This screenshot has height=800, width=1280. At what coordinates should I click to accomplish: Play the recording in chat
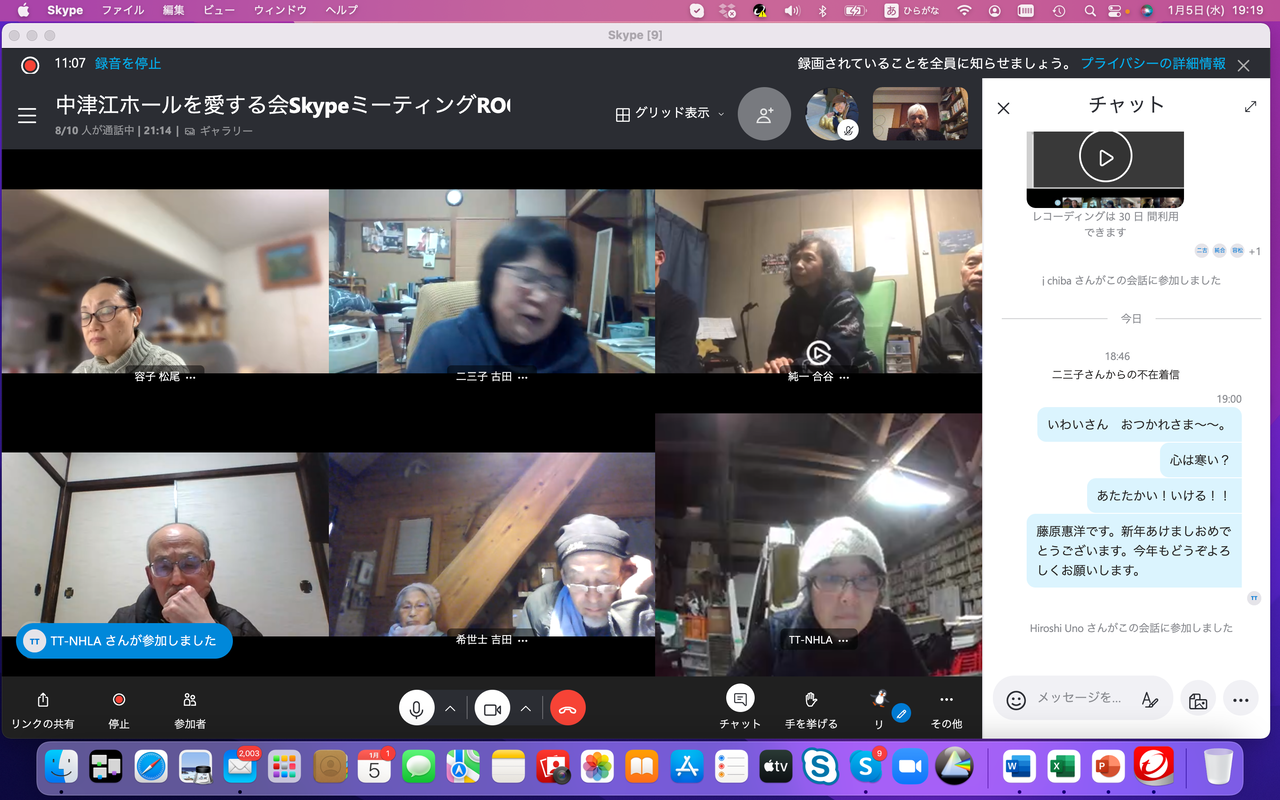pos(1105,157)
